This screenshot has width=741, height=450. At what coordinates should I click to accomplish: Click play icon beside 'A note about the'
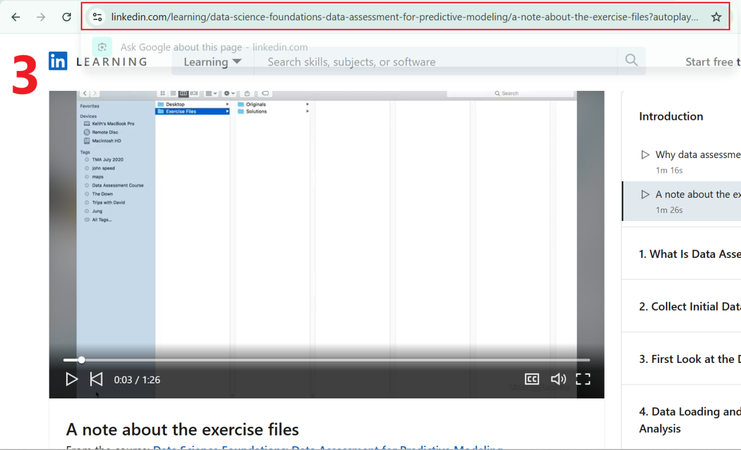pos(645,194)
